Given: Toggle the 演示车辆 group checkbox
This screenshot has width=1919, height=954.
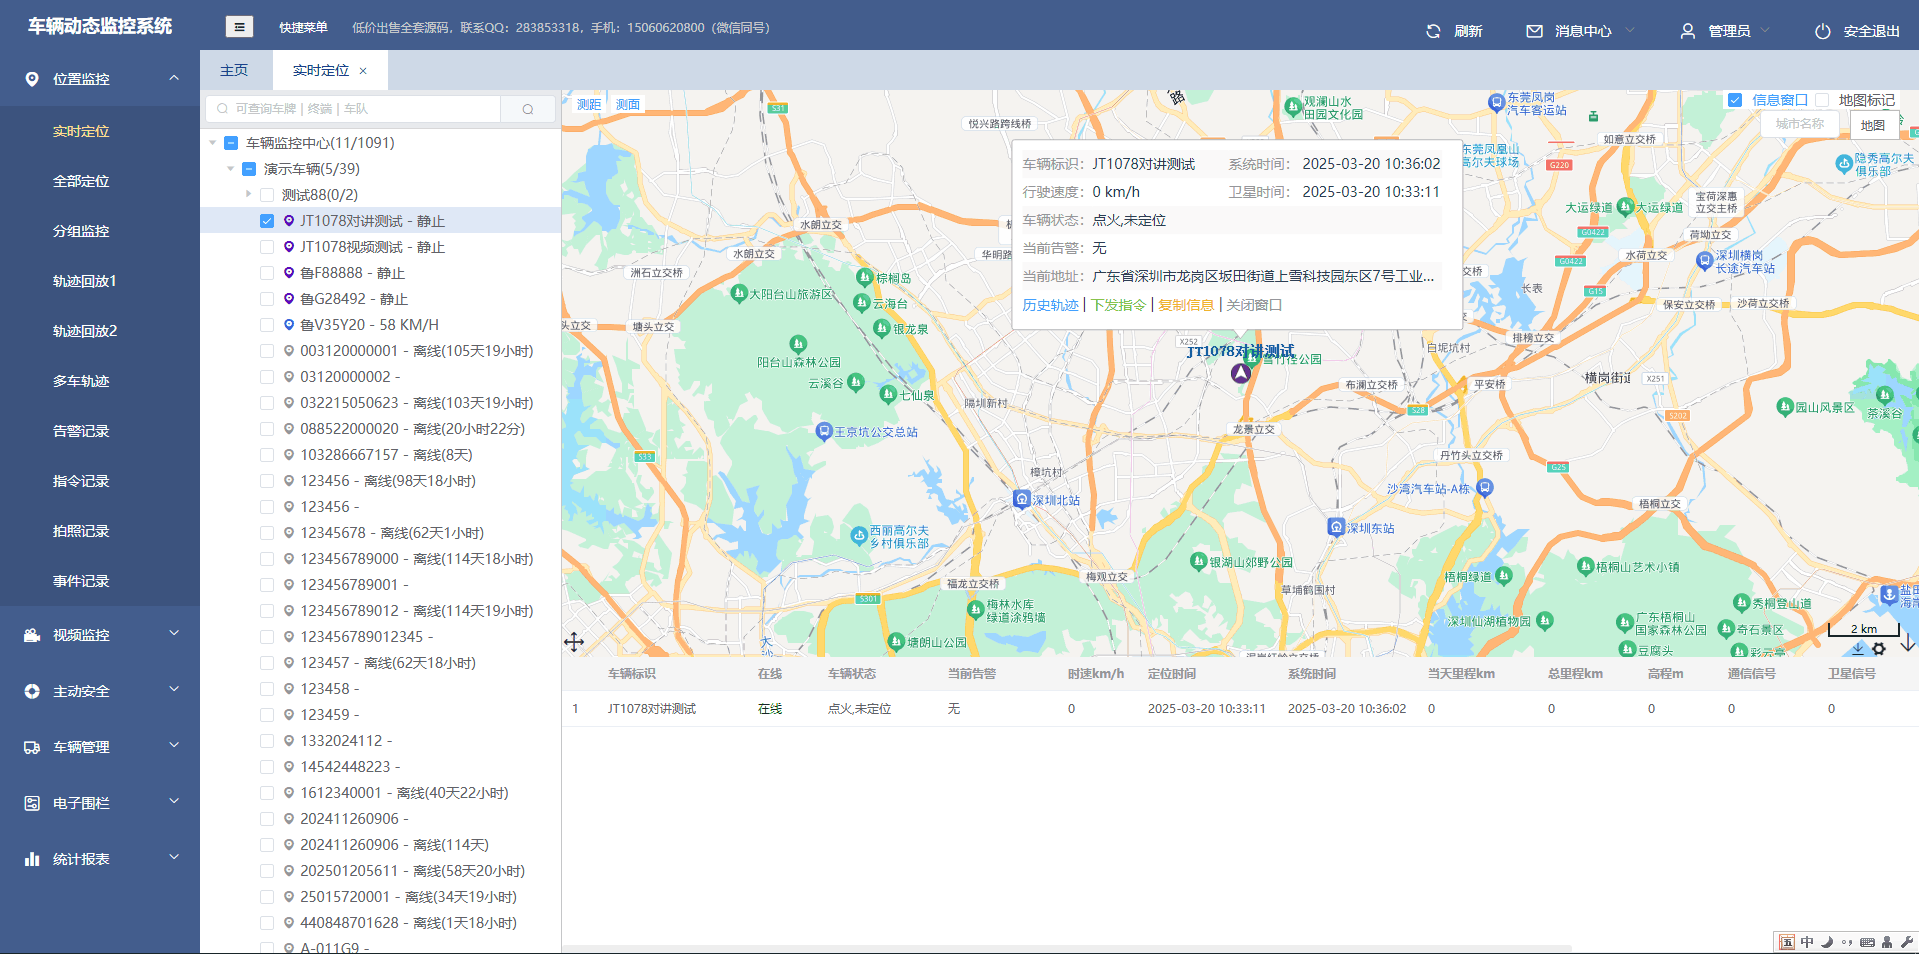Looking at the screenshot, I should pos(249,169).
